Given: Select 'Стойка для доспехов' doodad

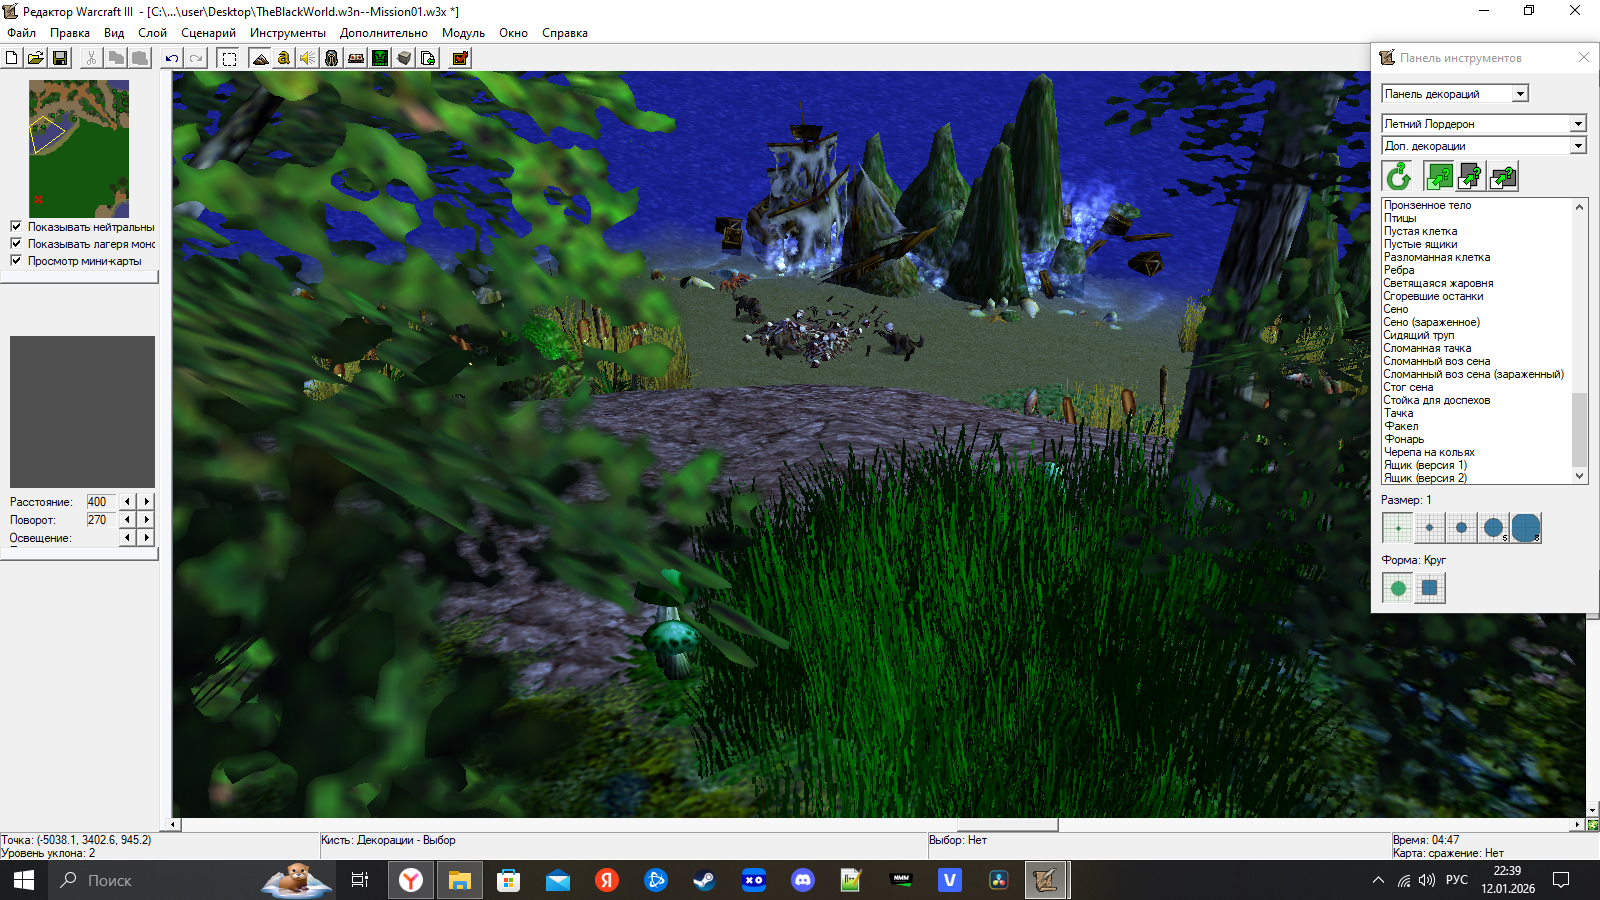Looking at the screenshot, I should pos(1437,400).
